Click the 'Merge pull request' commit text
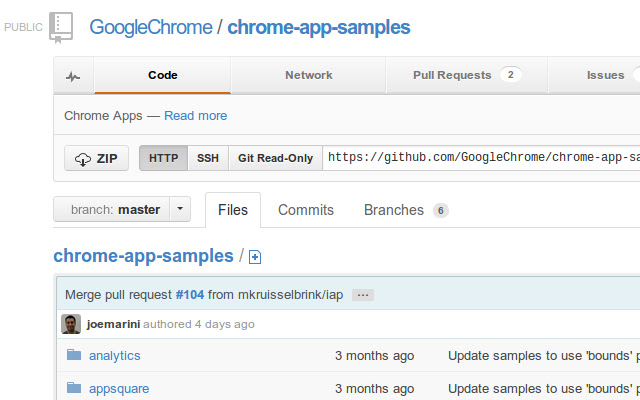 point(118,295)
